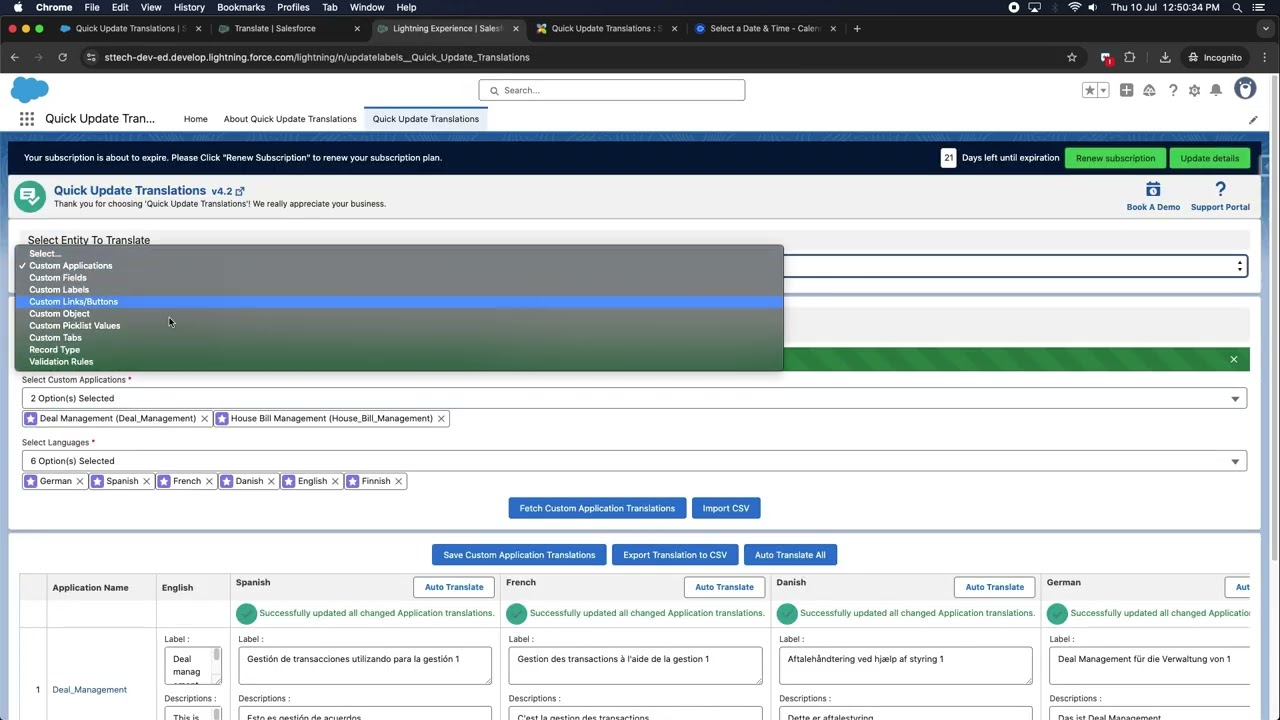Click the Book A Demo calendar icon

coord(1153,189)
